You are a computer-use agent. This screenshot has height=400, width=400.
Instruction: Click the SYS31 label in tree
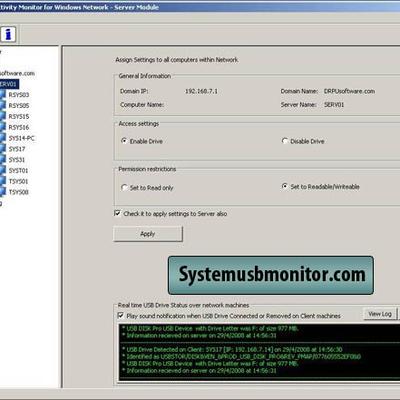tap(17, 160)
